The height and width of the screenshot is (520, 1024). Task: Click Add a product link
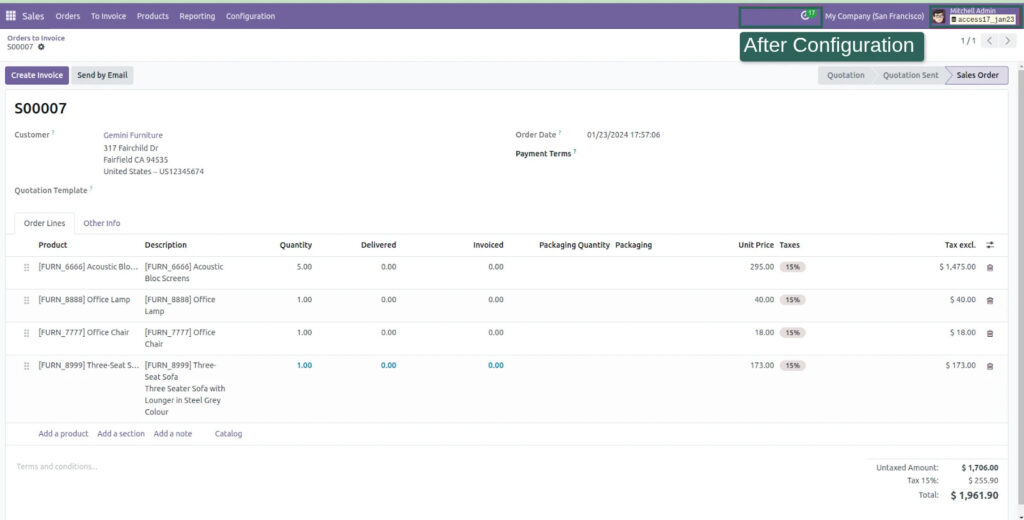(x=63, y=434)
